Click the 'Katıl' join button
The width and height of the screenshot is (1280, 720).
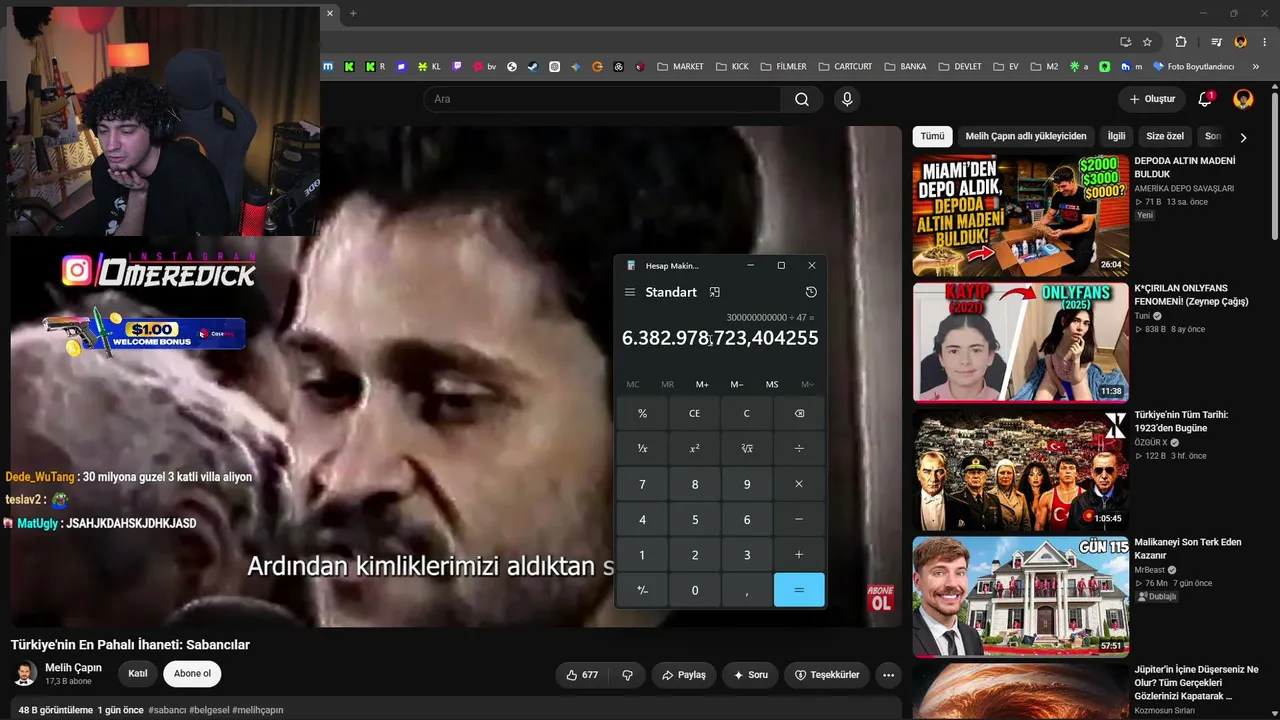[x=138, y=674]
